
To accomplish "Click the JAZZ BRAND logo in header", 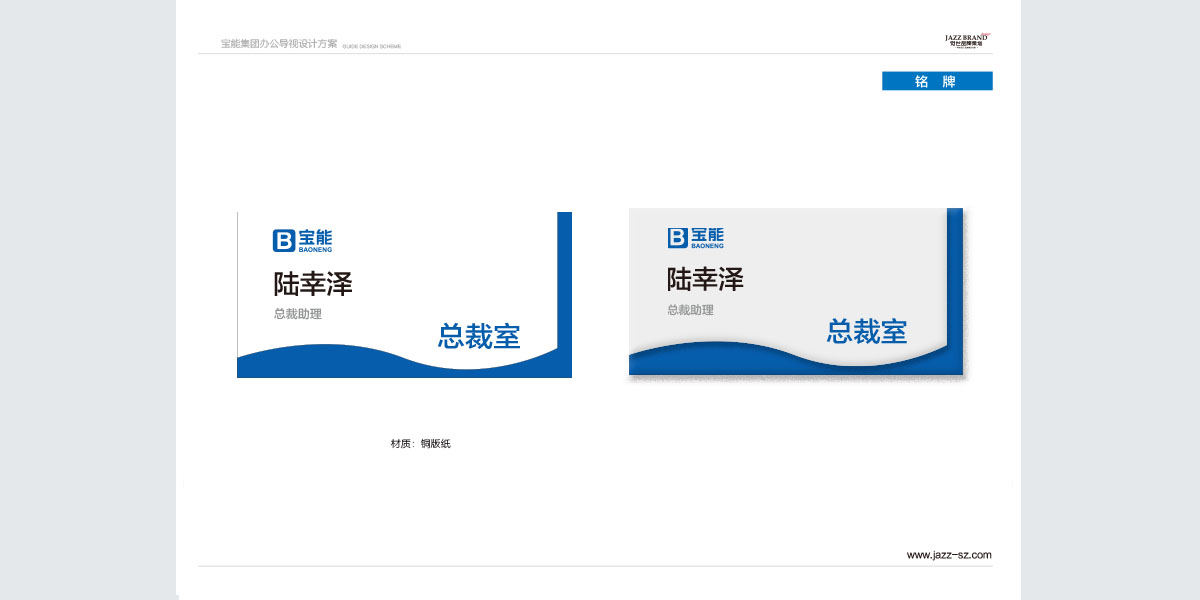I will point(966,40).
